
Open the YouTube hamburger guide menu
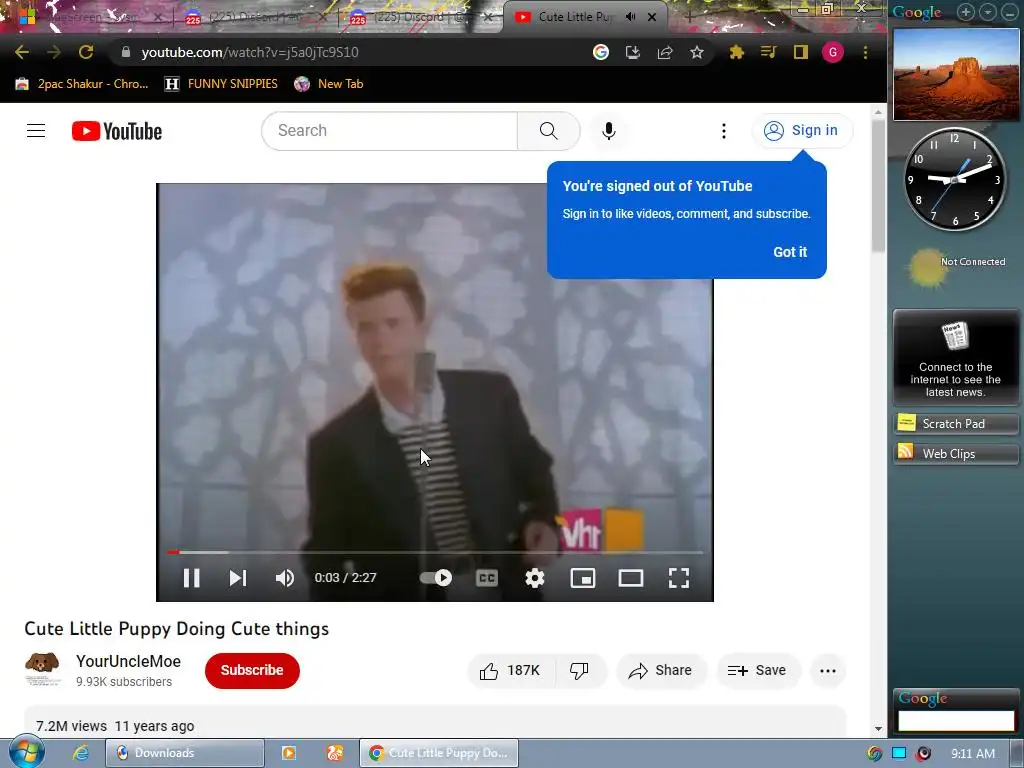tap(36, 131)
